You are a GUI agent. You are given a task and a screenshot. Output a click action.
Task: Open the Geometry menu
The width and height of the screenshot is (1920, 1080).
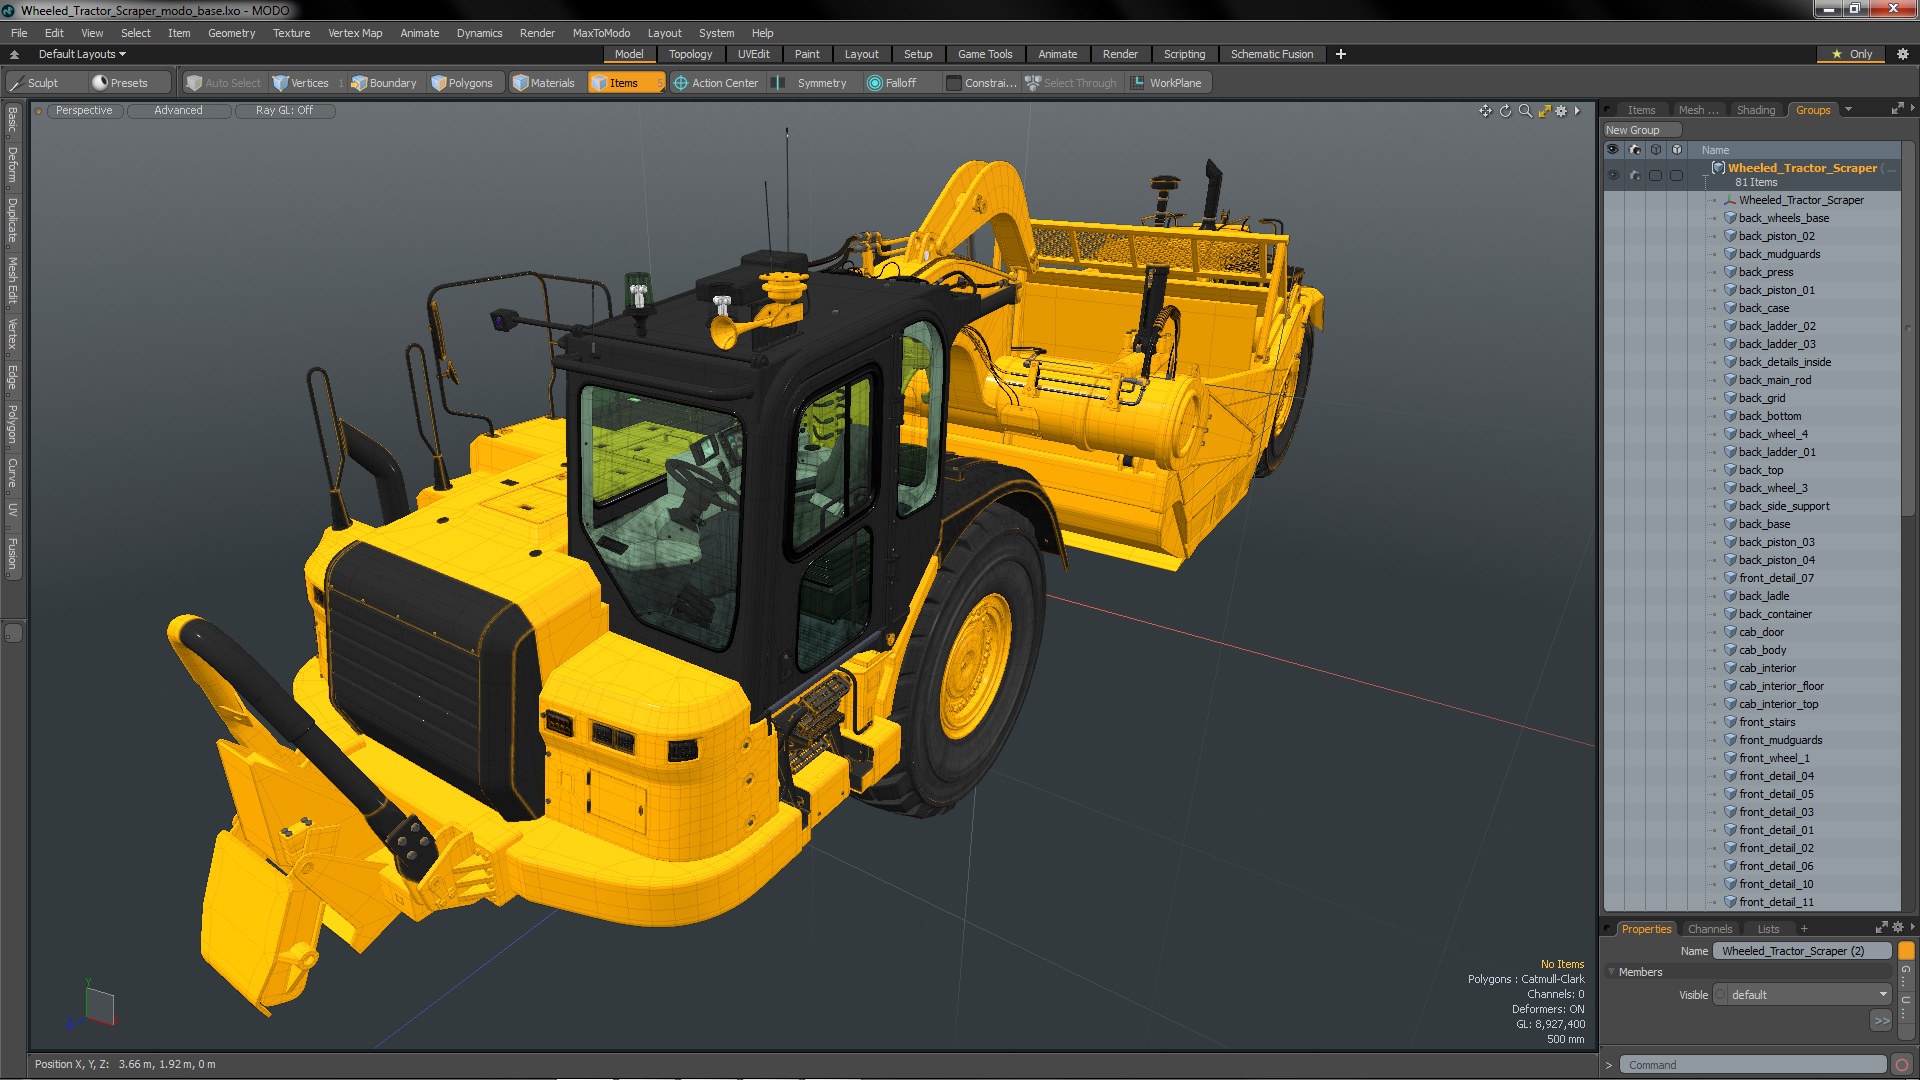pyautogui.click(x=231, y=33)
